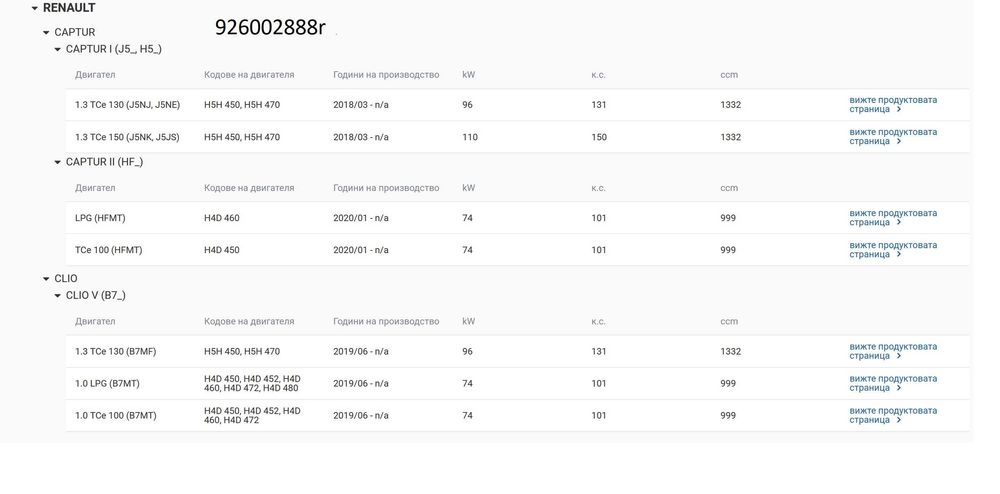Click production years 2019/06 - n/a for B7MF
This screenshot has width=1000, height=494.
360,351
